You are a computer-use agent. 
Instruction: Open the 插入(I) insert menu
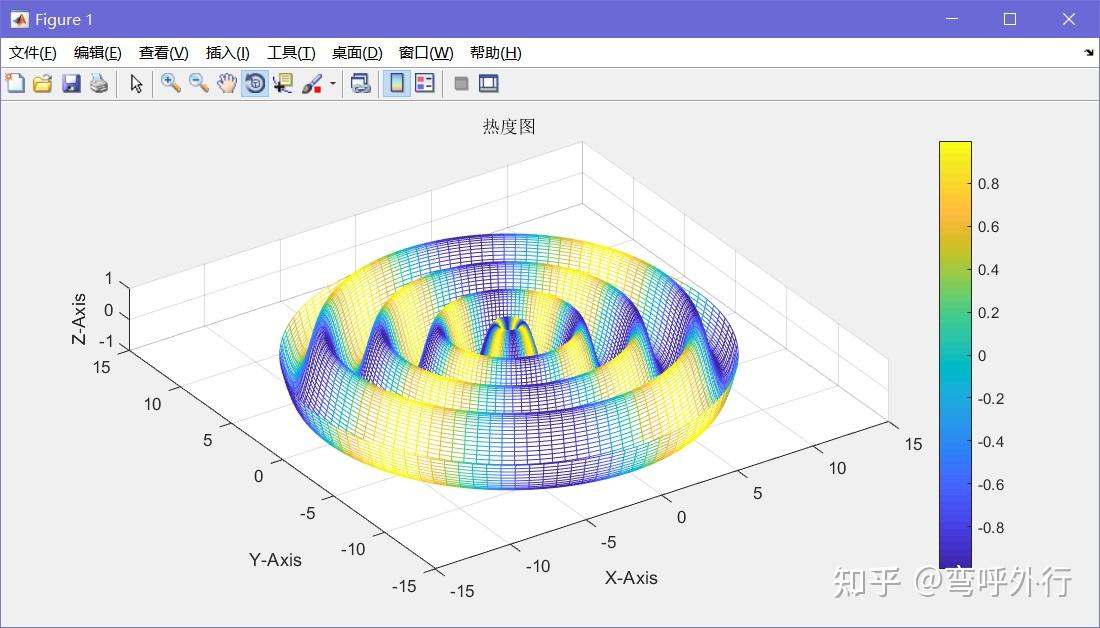(x=227, y=53)
